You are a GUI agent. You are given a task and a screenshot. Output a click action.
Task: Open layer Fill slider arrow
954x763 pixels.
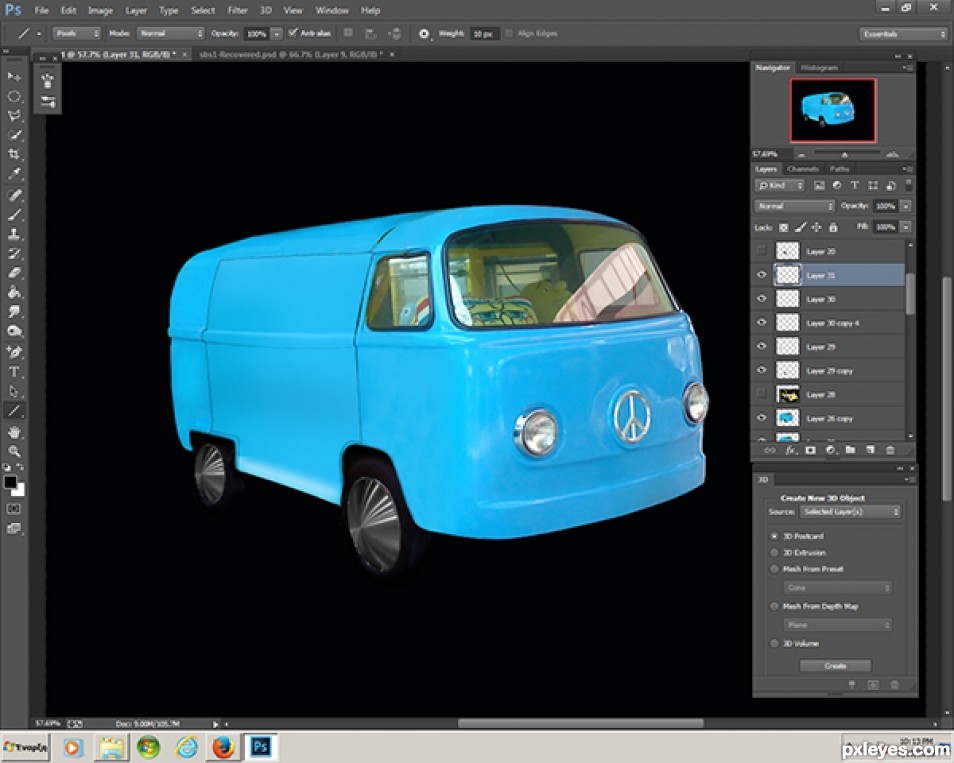[906, 227]
